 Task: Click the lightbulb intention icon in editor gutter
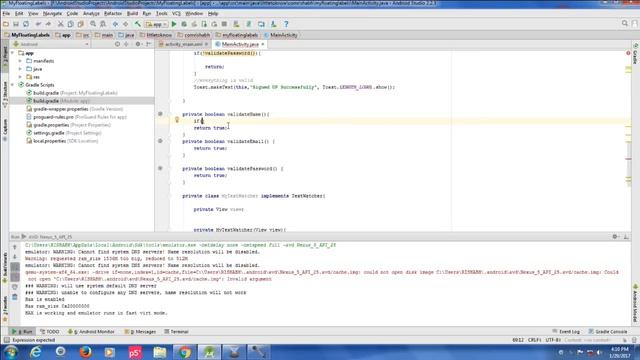click(x=177, y=120)
